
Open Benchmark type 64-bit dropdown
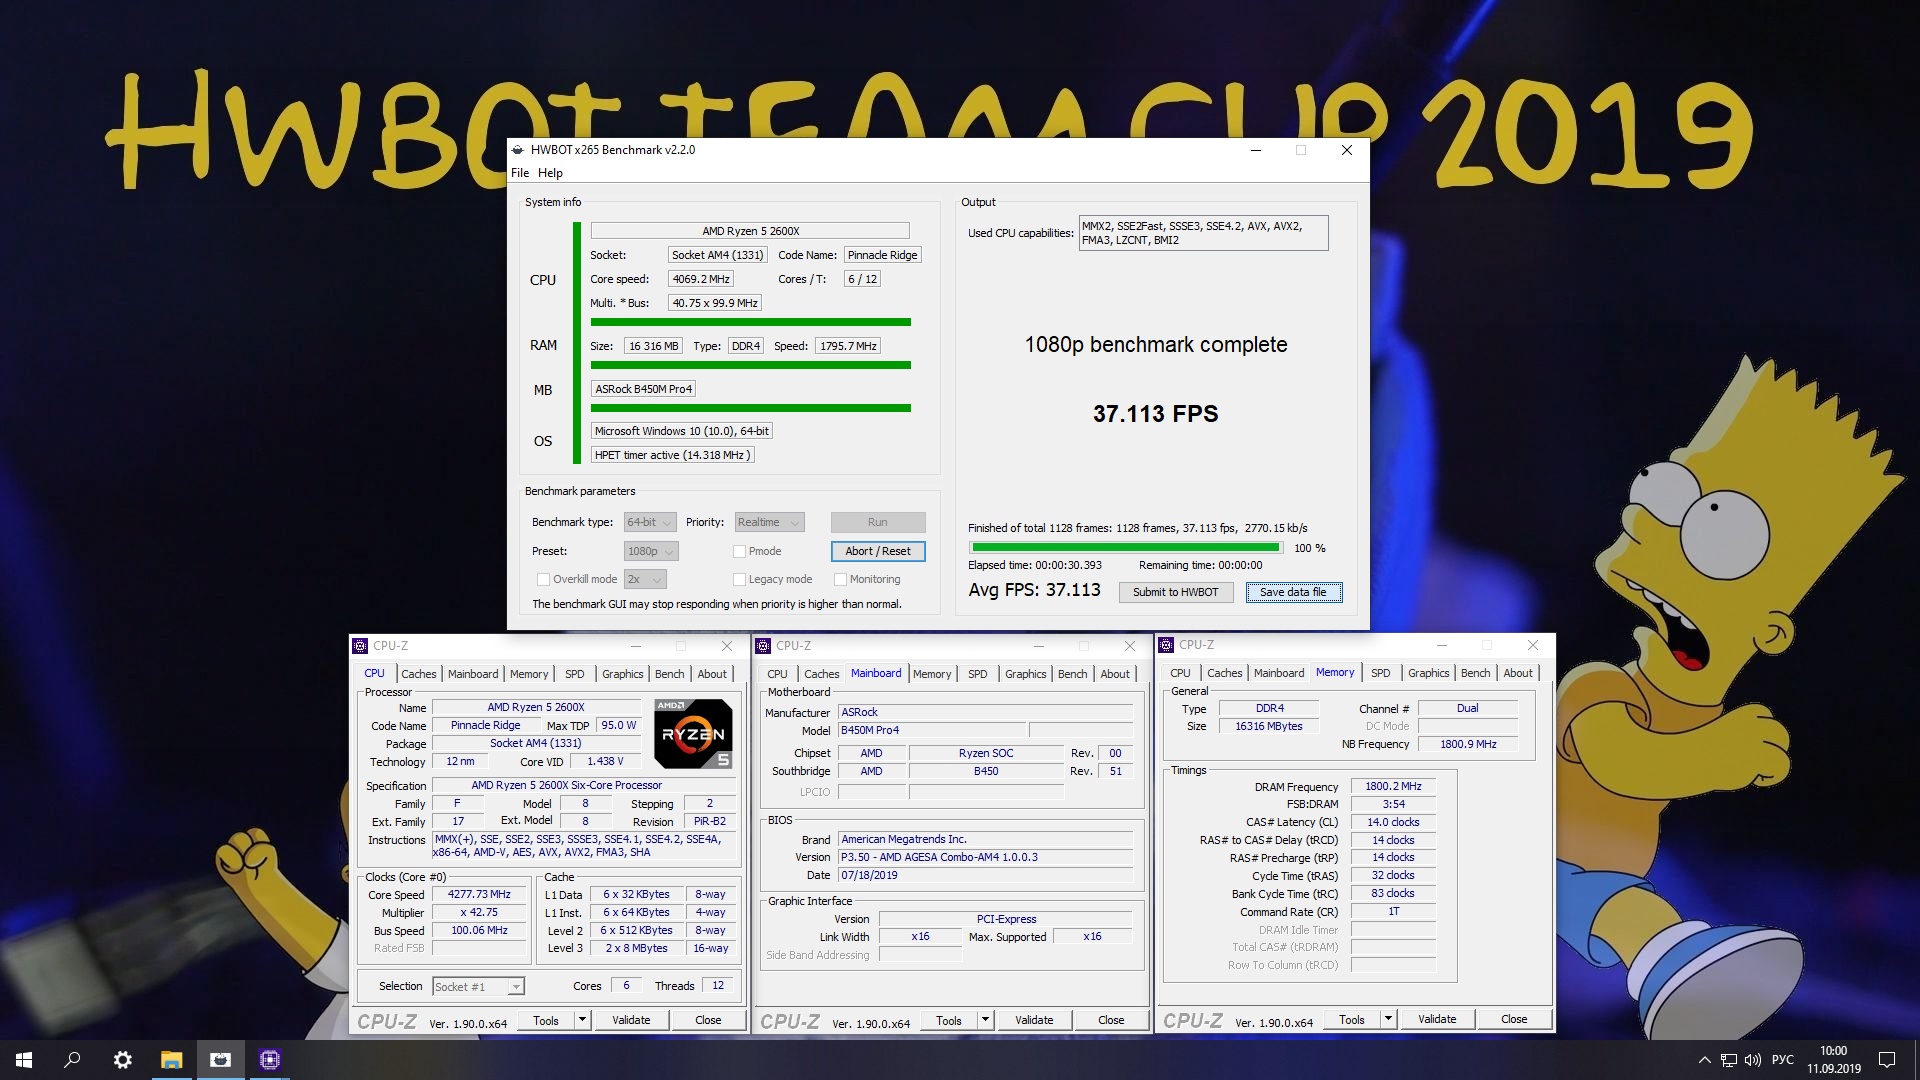(650, 522)
